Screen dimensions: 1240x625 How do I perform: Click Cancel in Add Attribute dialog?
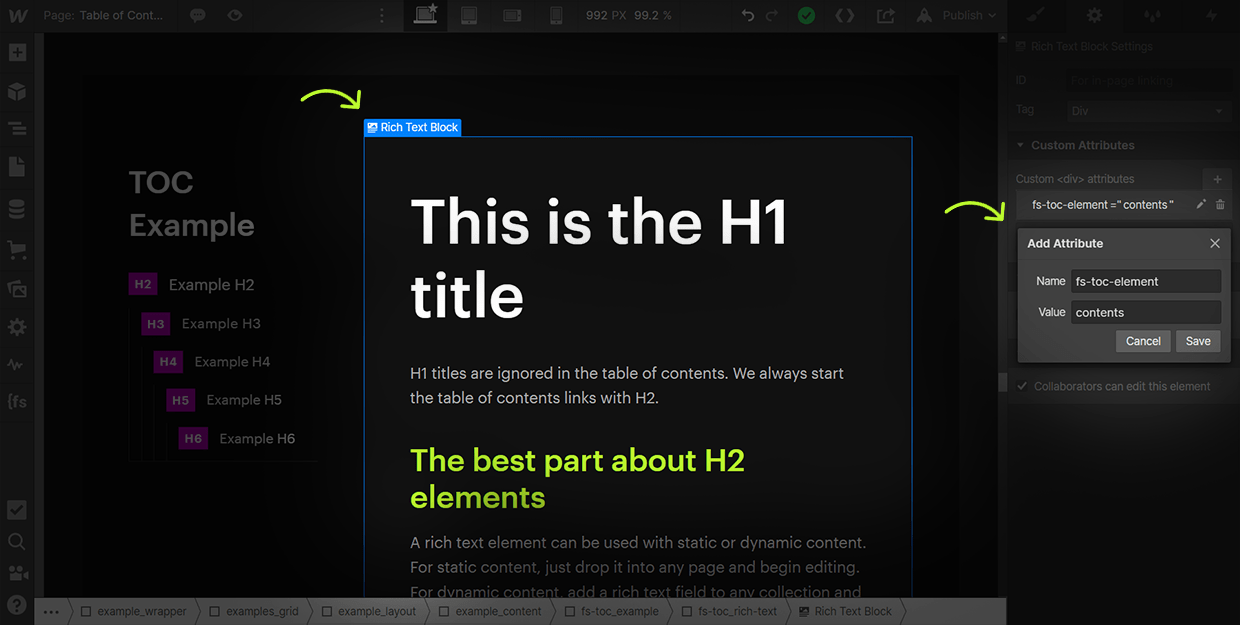pyautogui.click(x=1143, y=341)
